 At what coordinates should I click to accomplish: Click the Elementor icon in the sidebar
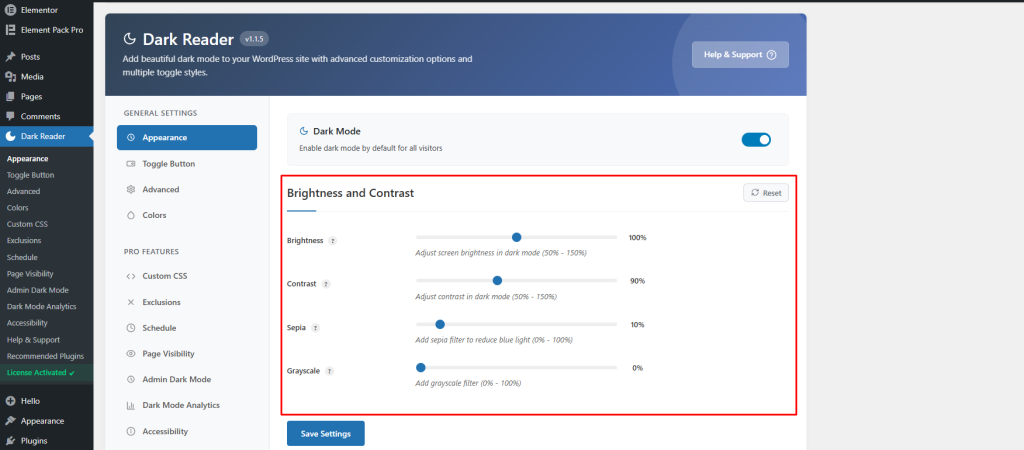coord(10,10)
